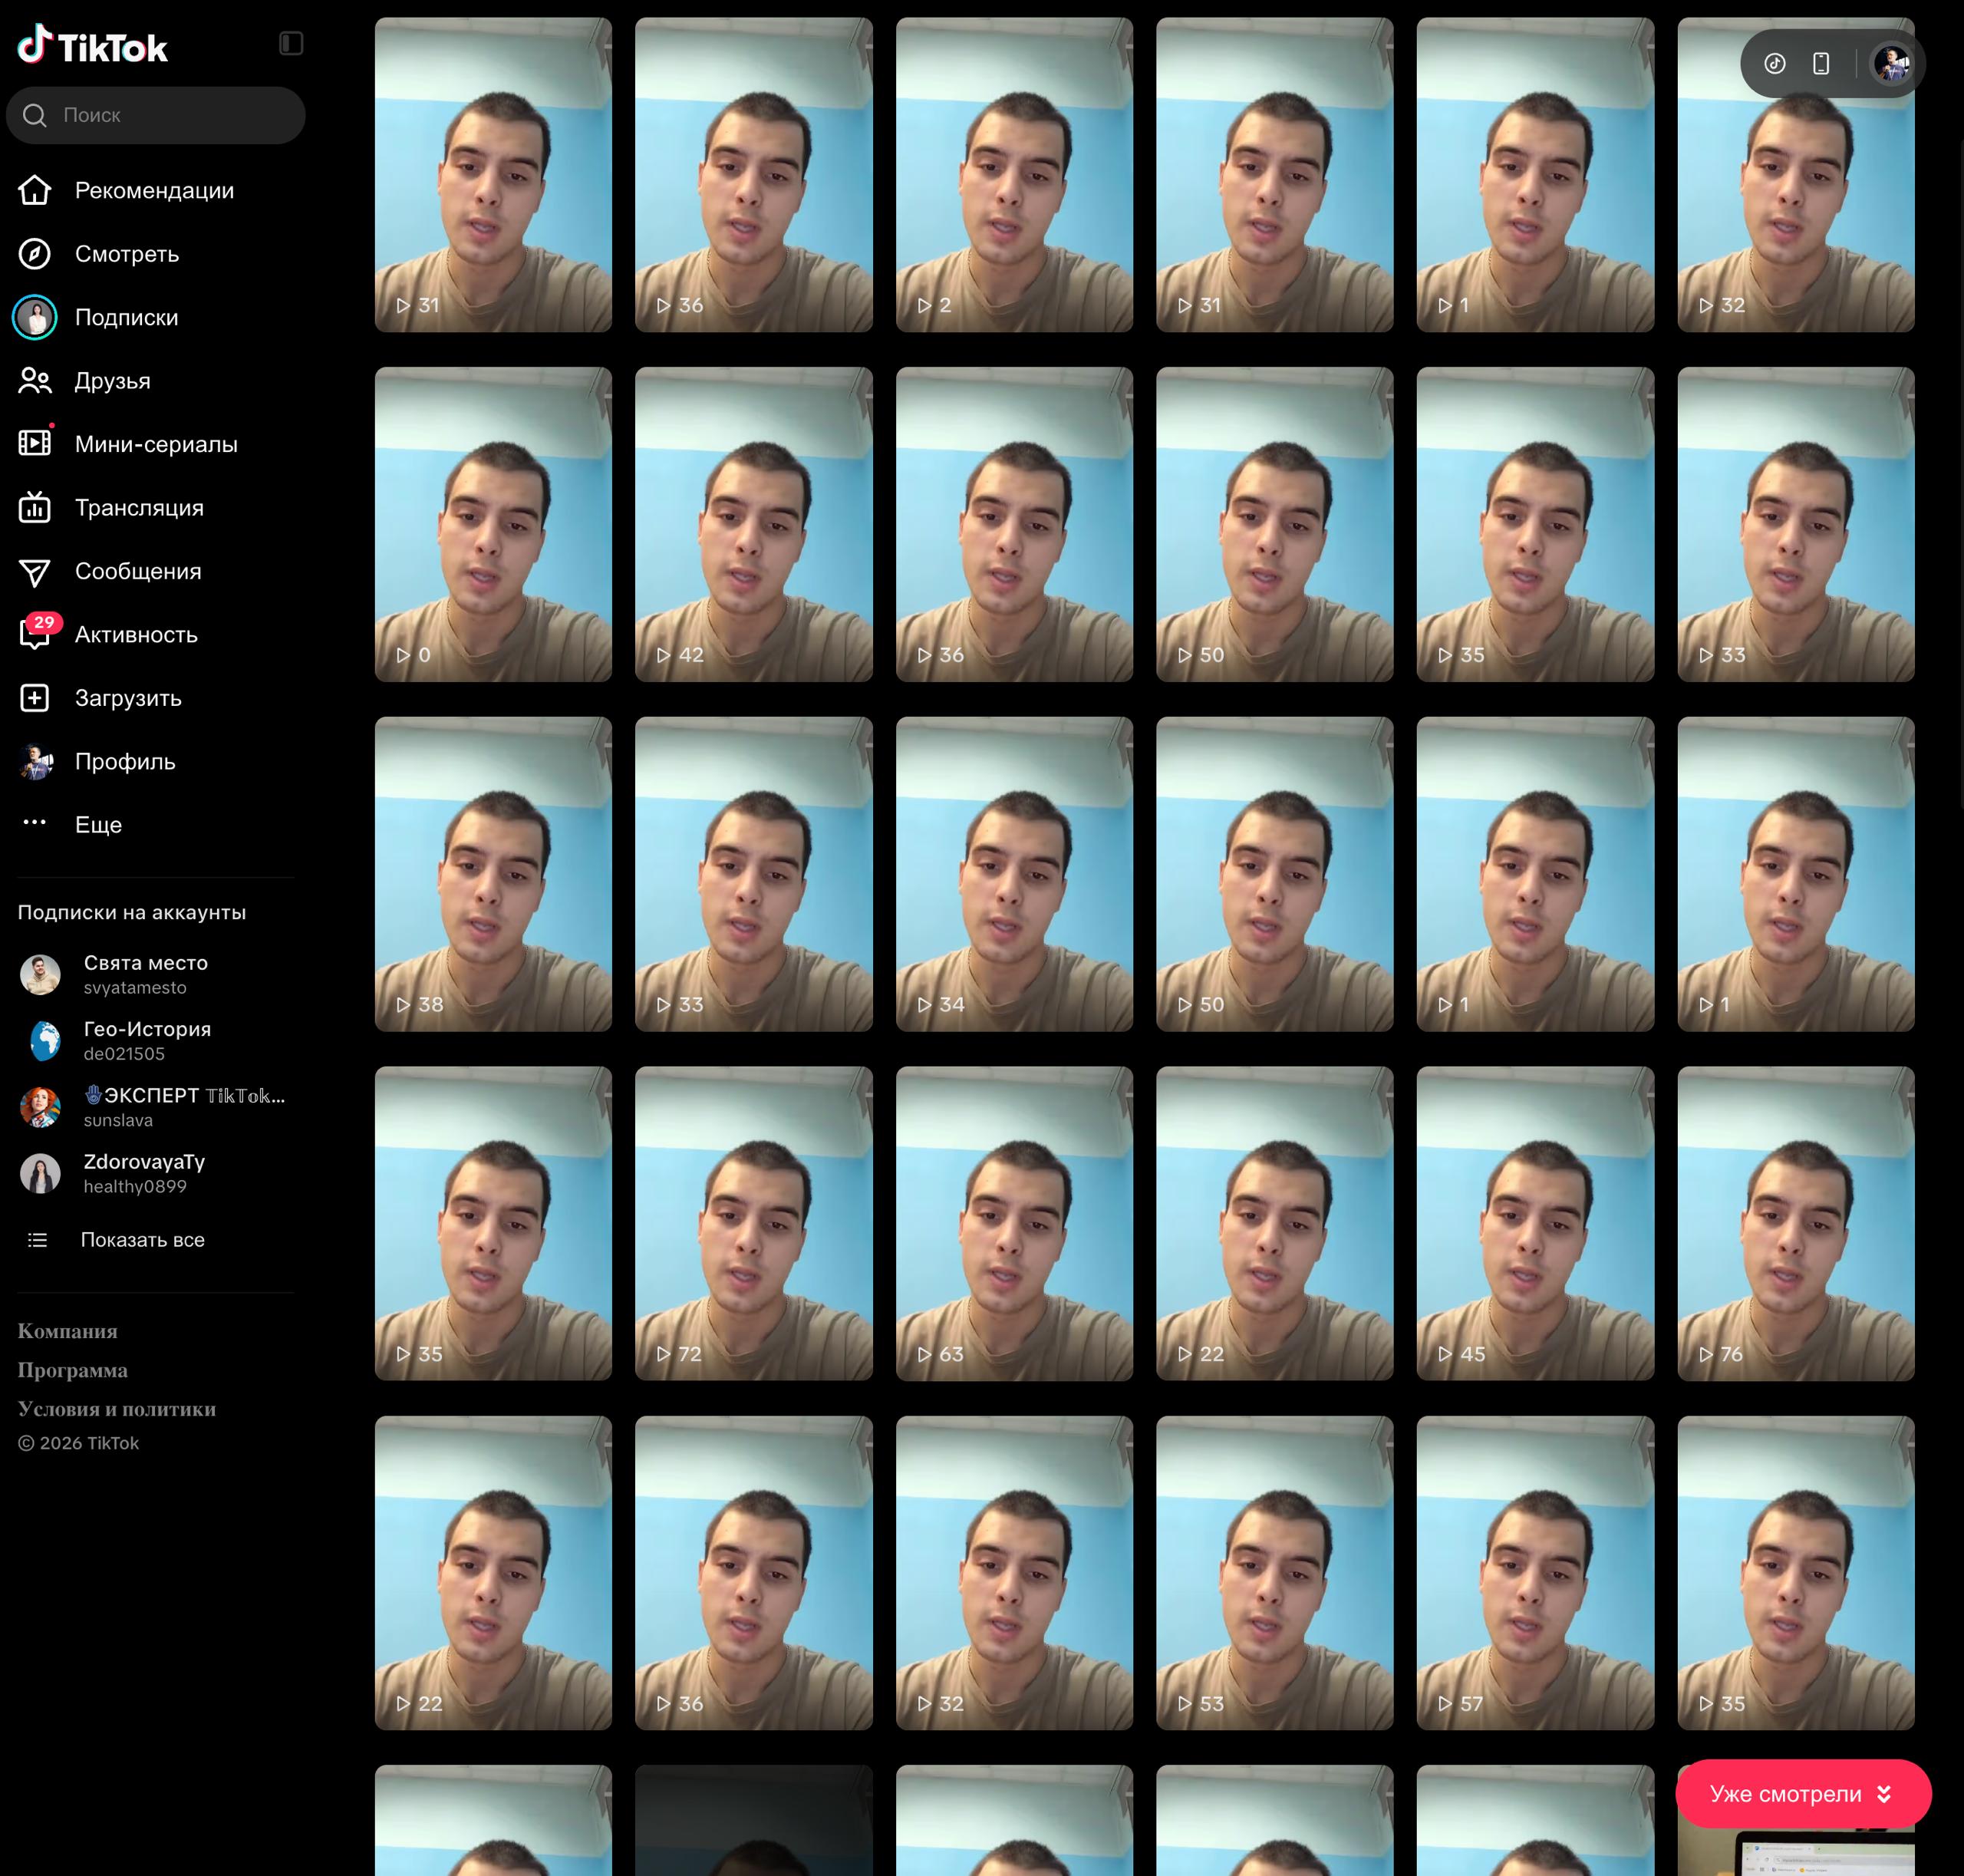This screenshot has height=1876, width=1964.
Task: Open the video with 57 views
Action: (x=1535, y=1573)
